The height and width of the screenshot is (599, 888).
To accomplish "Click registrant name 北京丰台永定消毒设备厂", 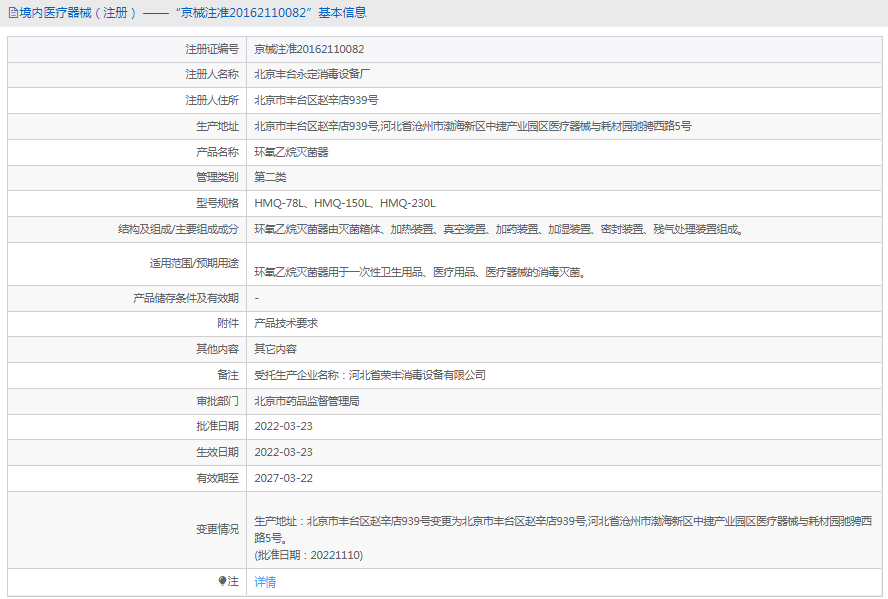I will click(312, 74).
